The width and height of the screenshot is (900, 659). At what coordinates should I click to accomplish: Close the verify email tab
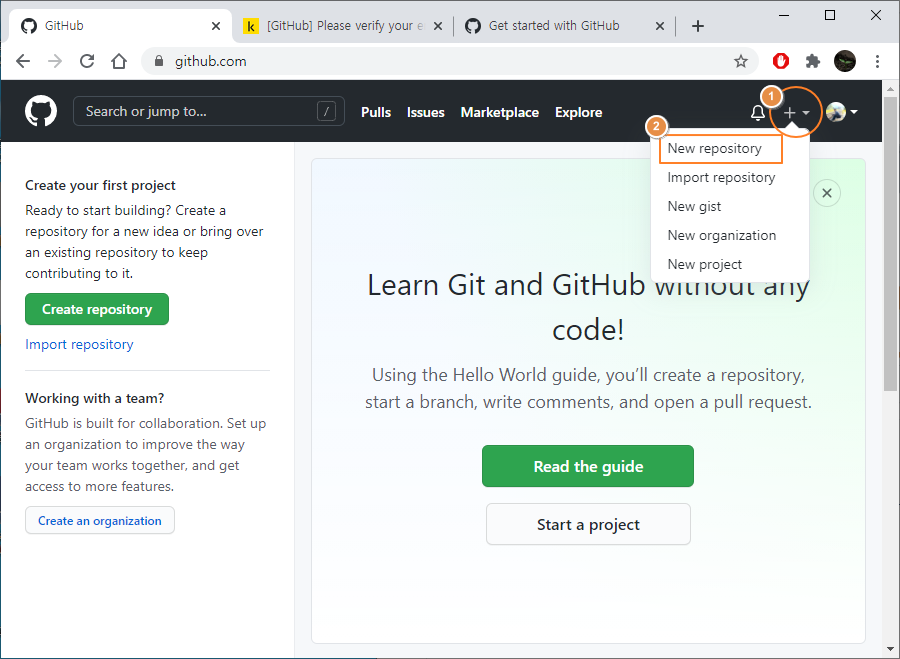click(438, 26)
